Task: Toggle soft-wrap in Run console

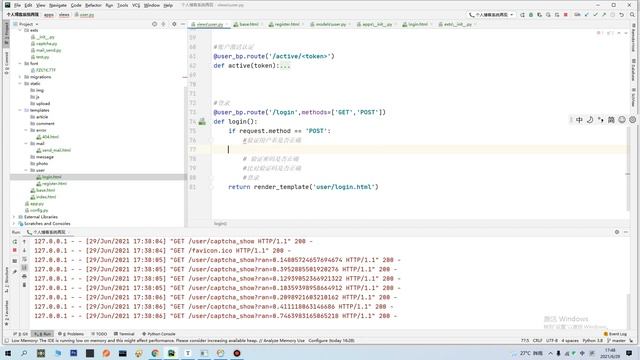Action: (x=24, y=259)
